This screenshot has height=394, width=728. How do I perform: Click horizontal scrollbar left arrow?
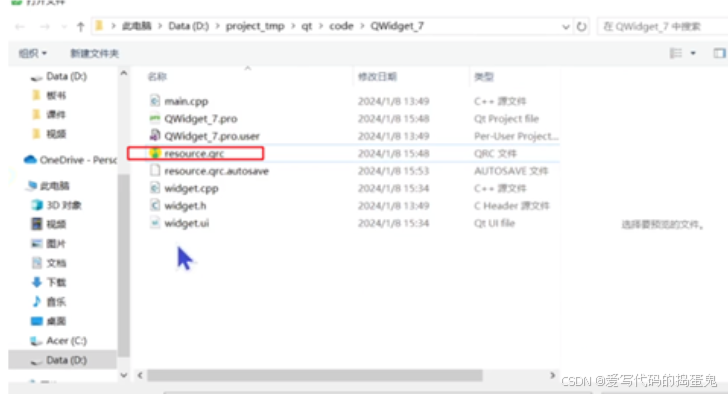click(x=140, y=375)
